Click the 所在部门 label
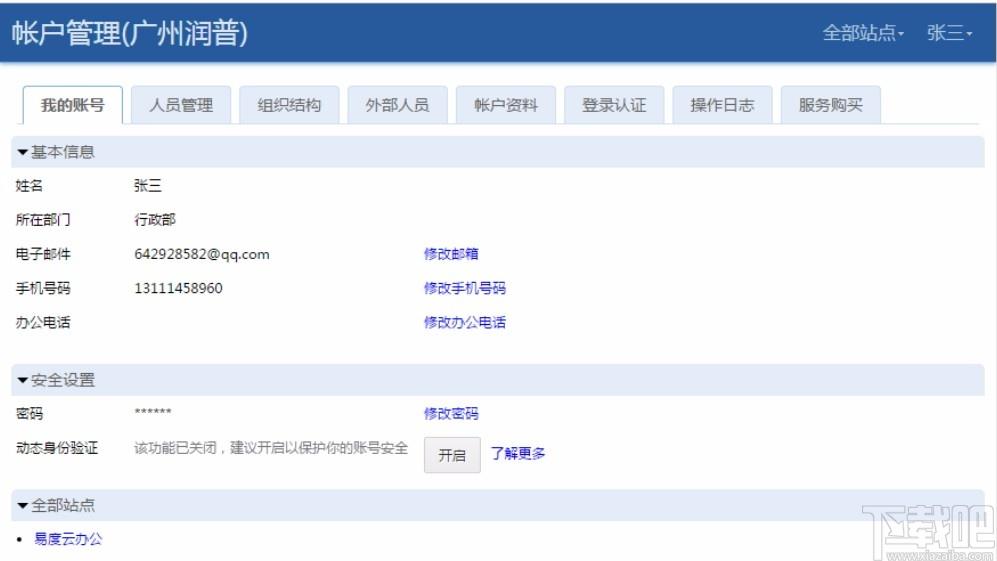 pyautogui.click(x=43, y=220)
